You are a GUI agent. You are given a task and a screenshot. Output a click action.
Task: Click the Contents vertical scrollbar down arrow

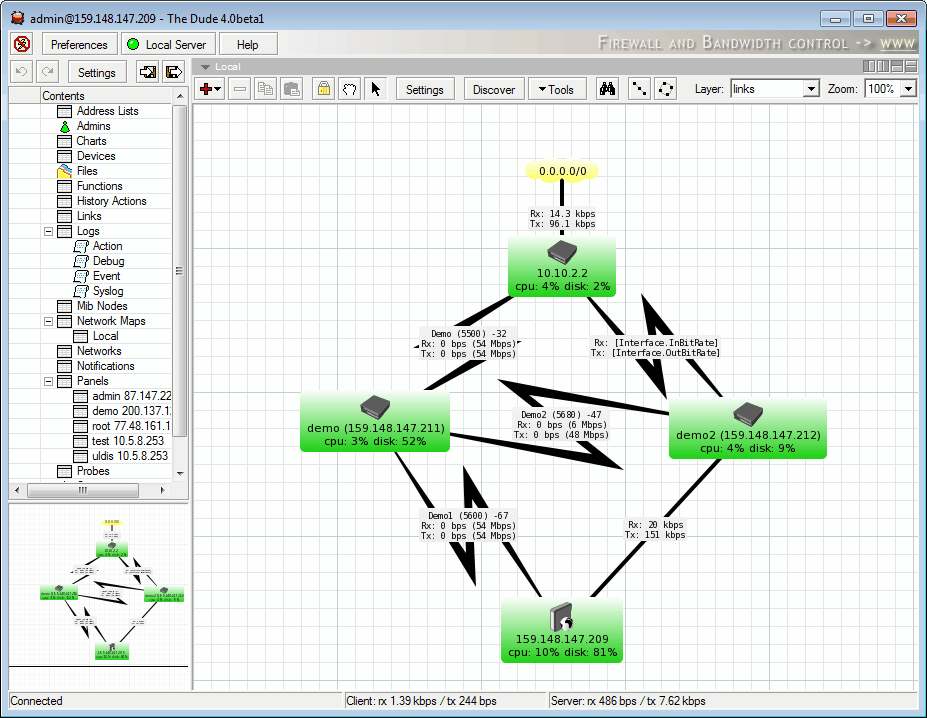180,473
